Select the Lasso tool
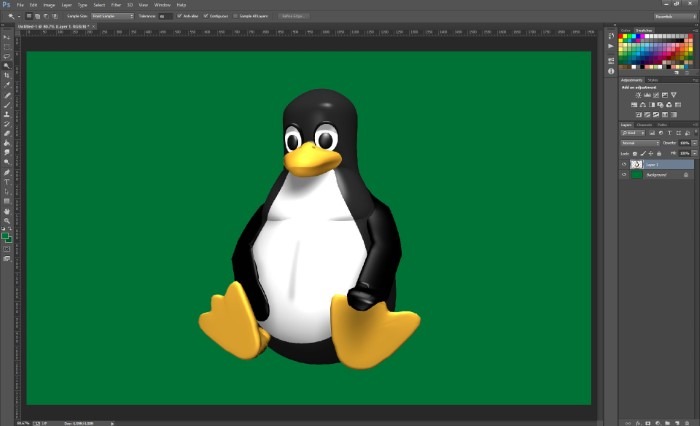Viewport: 700px width, 426px height. [7, 56]
